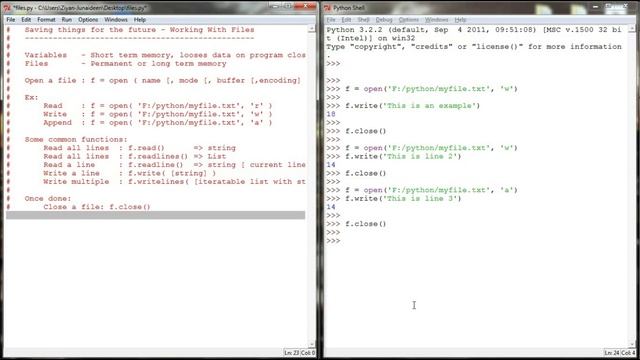The image size is (640, 360).
Task: Open the Help menu in Python Shell
Action: pyautogui.click(x=460, y=20)
